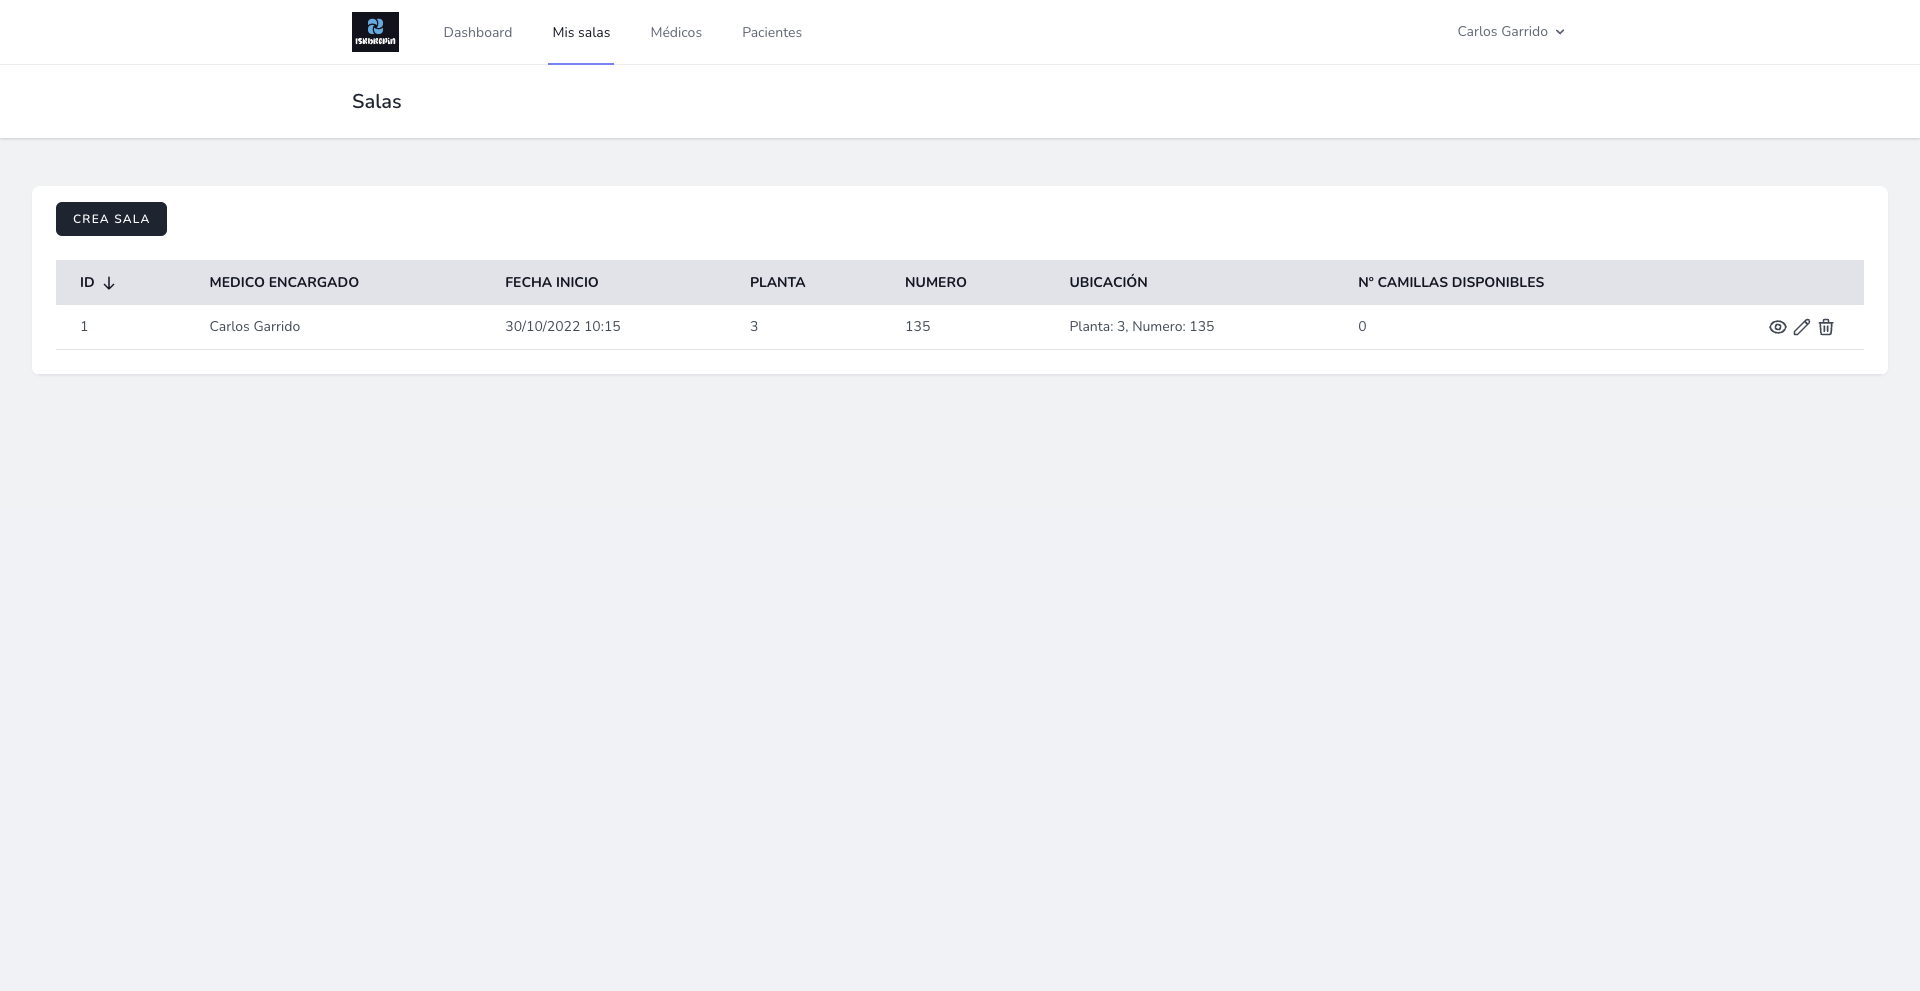1920x991 pixels.
Task: Toggle sort direction arrow beside ID
Action: [109, 283]
